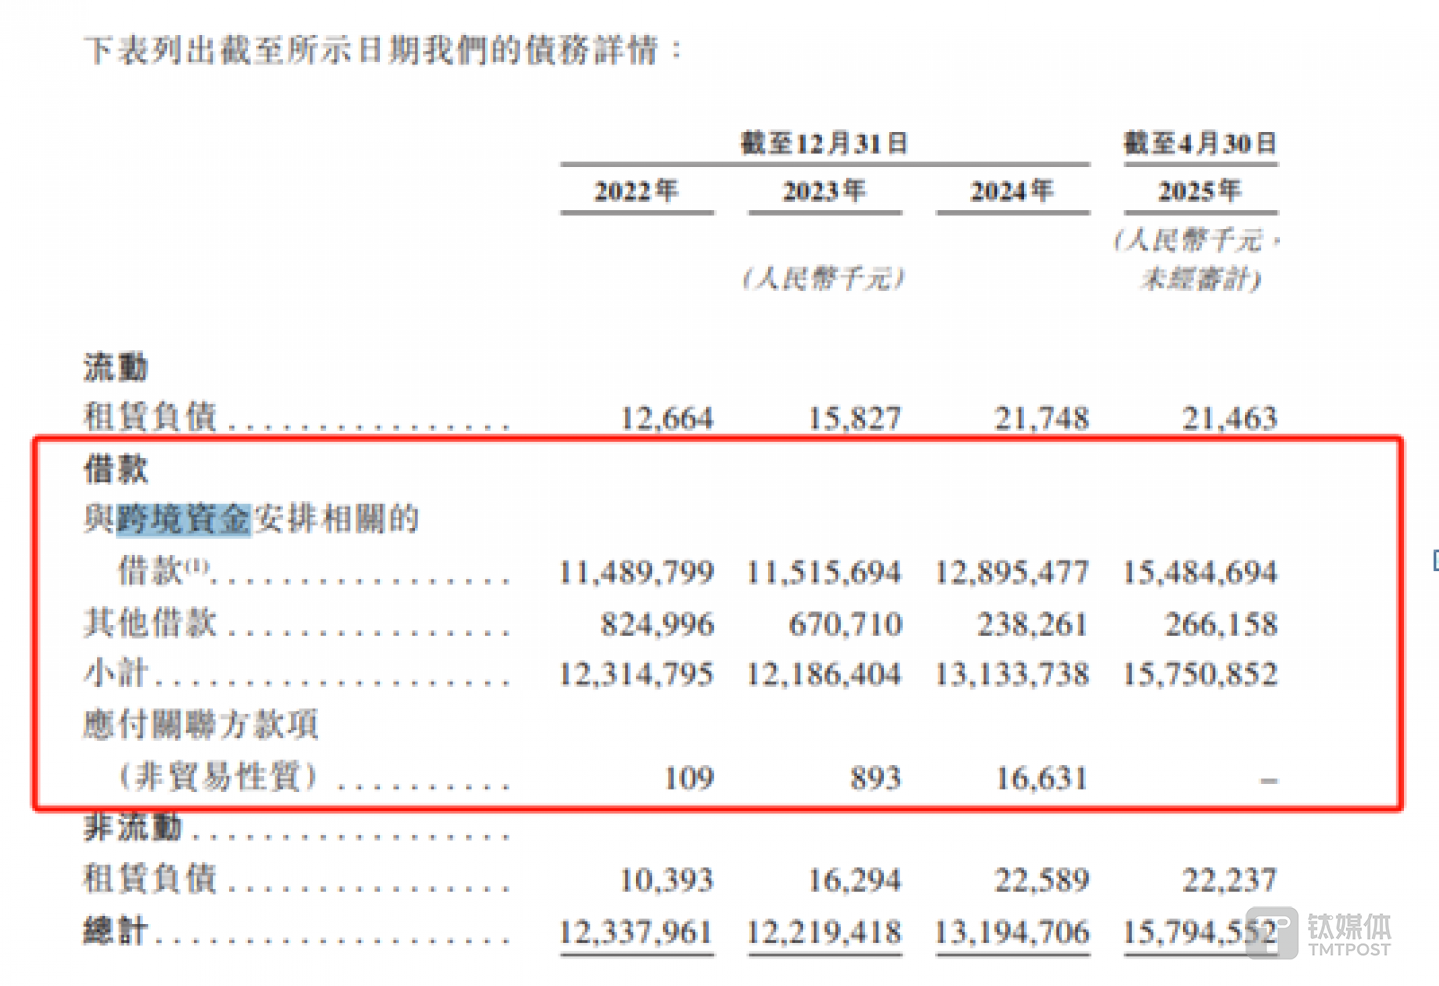Click the 小計 row label
Screen dimensions: 1439x986
coord(116,672)
